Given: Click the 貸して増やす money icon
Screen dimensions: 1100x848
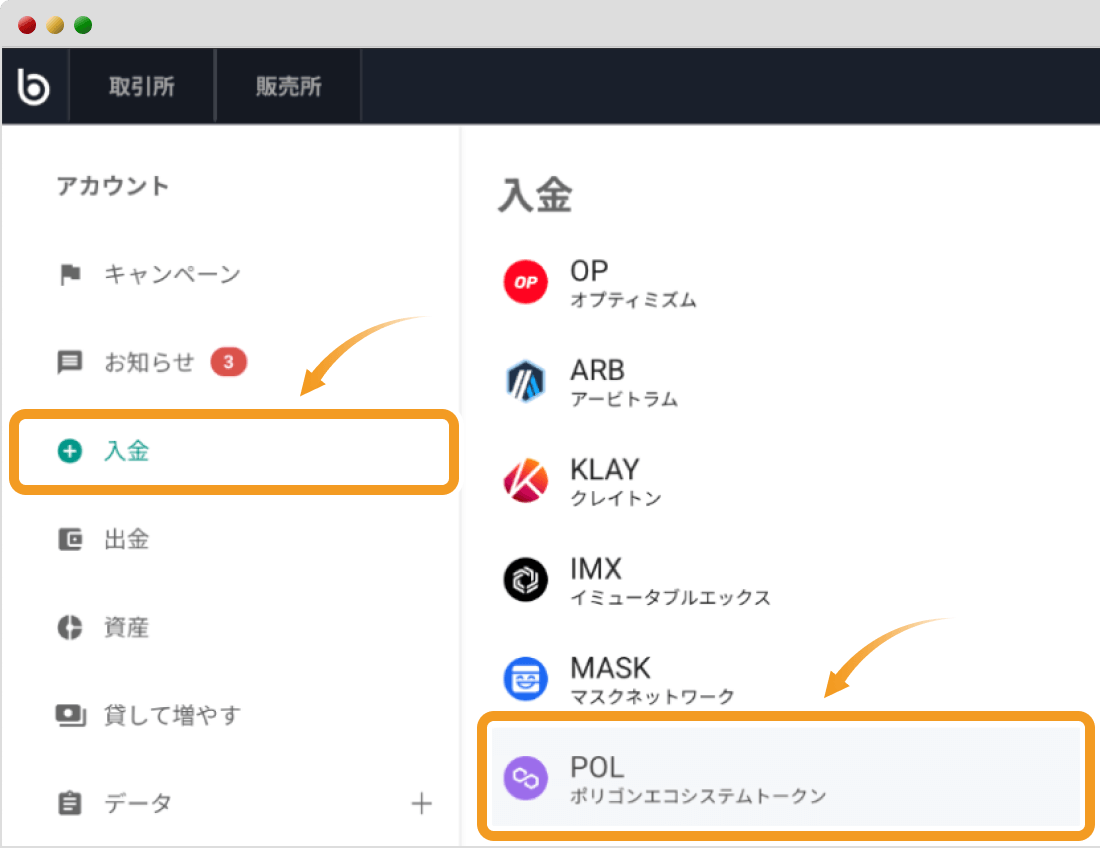Looking at the screenshot, I should tap(70, 715).
